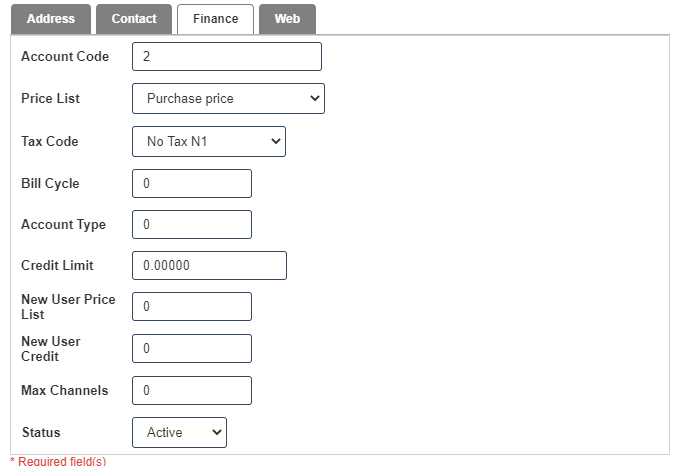Click the Account Code label text
Image resolution: width=680 pixels, height=466 pixels.
(65, 57)
